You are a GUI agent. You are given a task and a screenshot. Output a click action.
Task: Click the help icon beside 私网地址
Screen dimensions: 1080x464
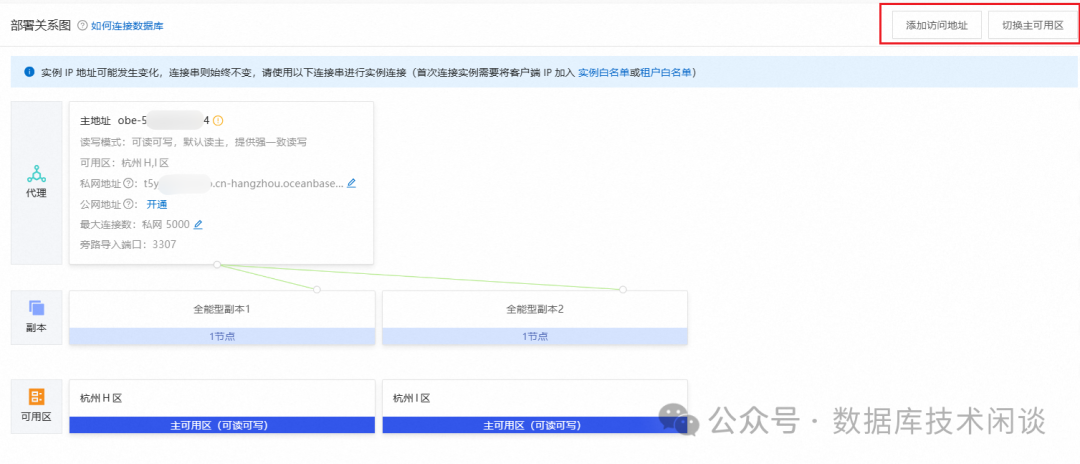tap(127, 184)
